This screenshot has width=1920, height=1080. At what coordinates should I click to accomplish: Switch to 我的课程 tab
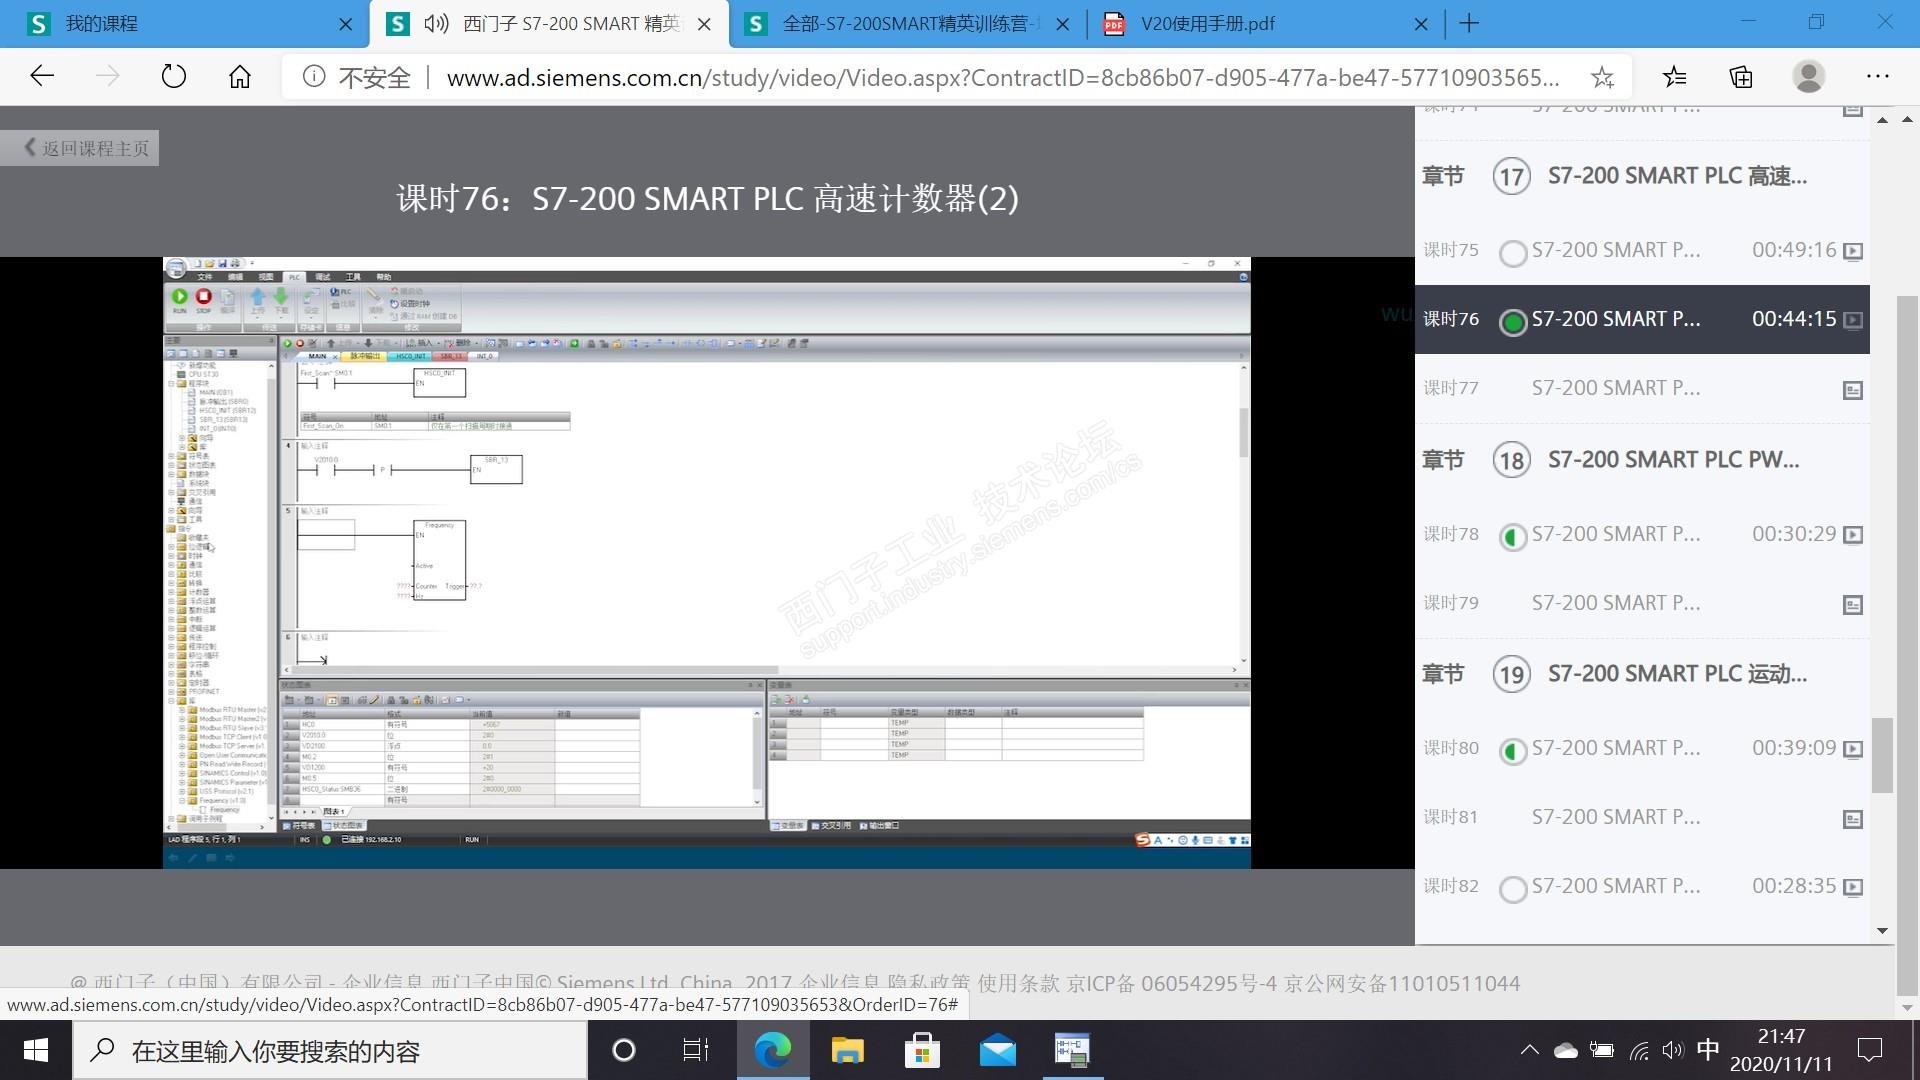[x=102, y=24]
